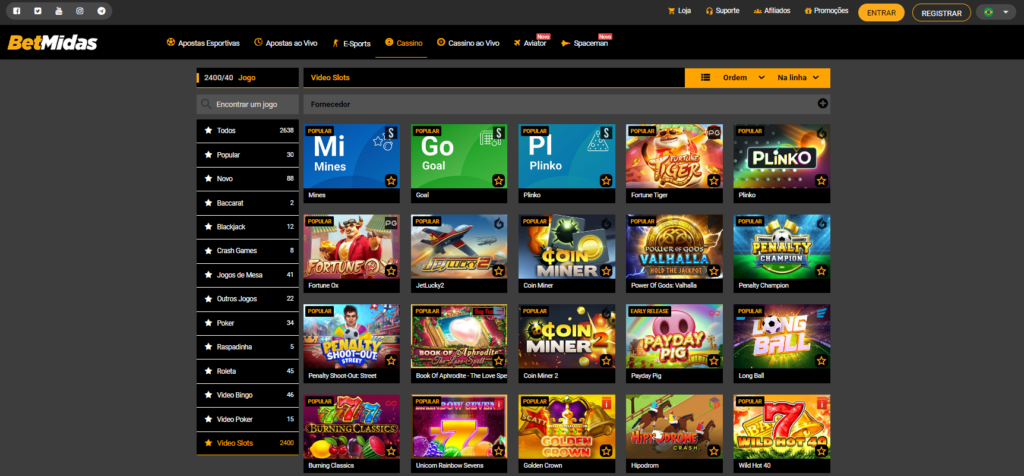Select the Video Slots category
The height and width of the screenshot is (476, 1024).
pyautogui.click(x=248, y=443)
